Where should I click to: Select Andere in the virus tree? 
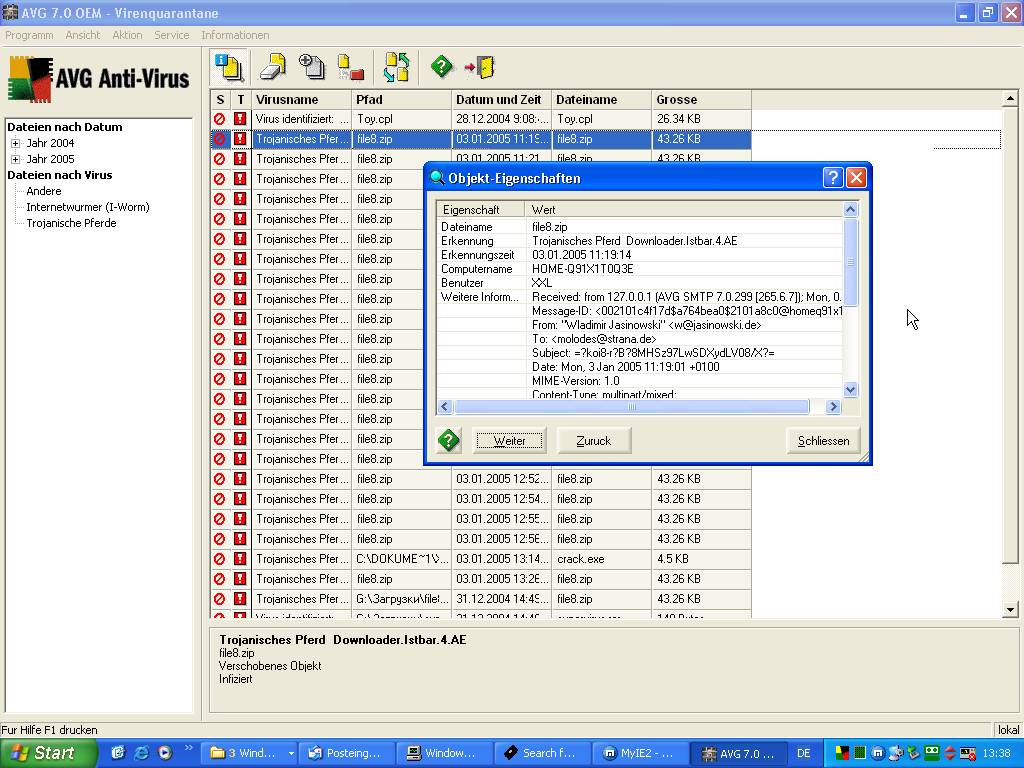click(44, 191)
